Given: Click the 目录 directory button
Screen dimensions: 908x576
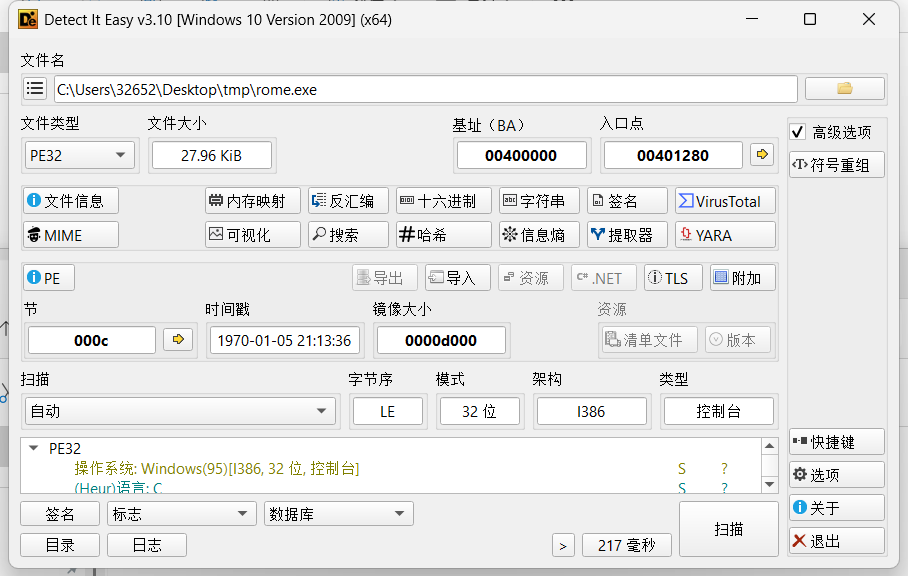Looking at the screenshot, I should [60, 545].
